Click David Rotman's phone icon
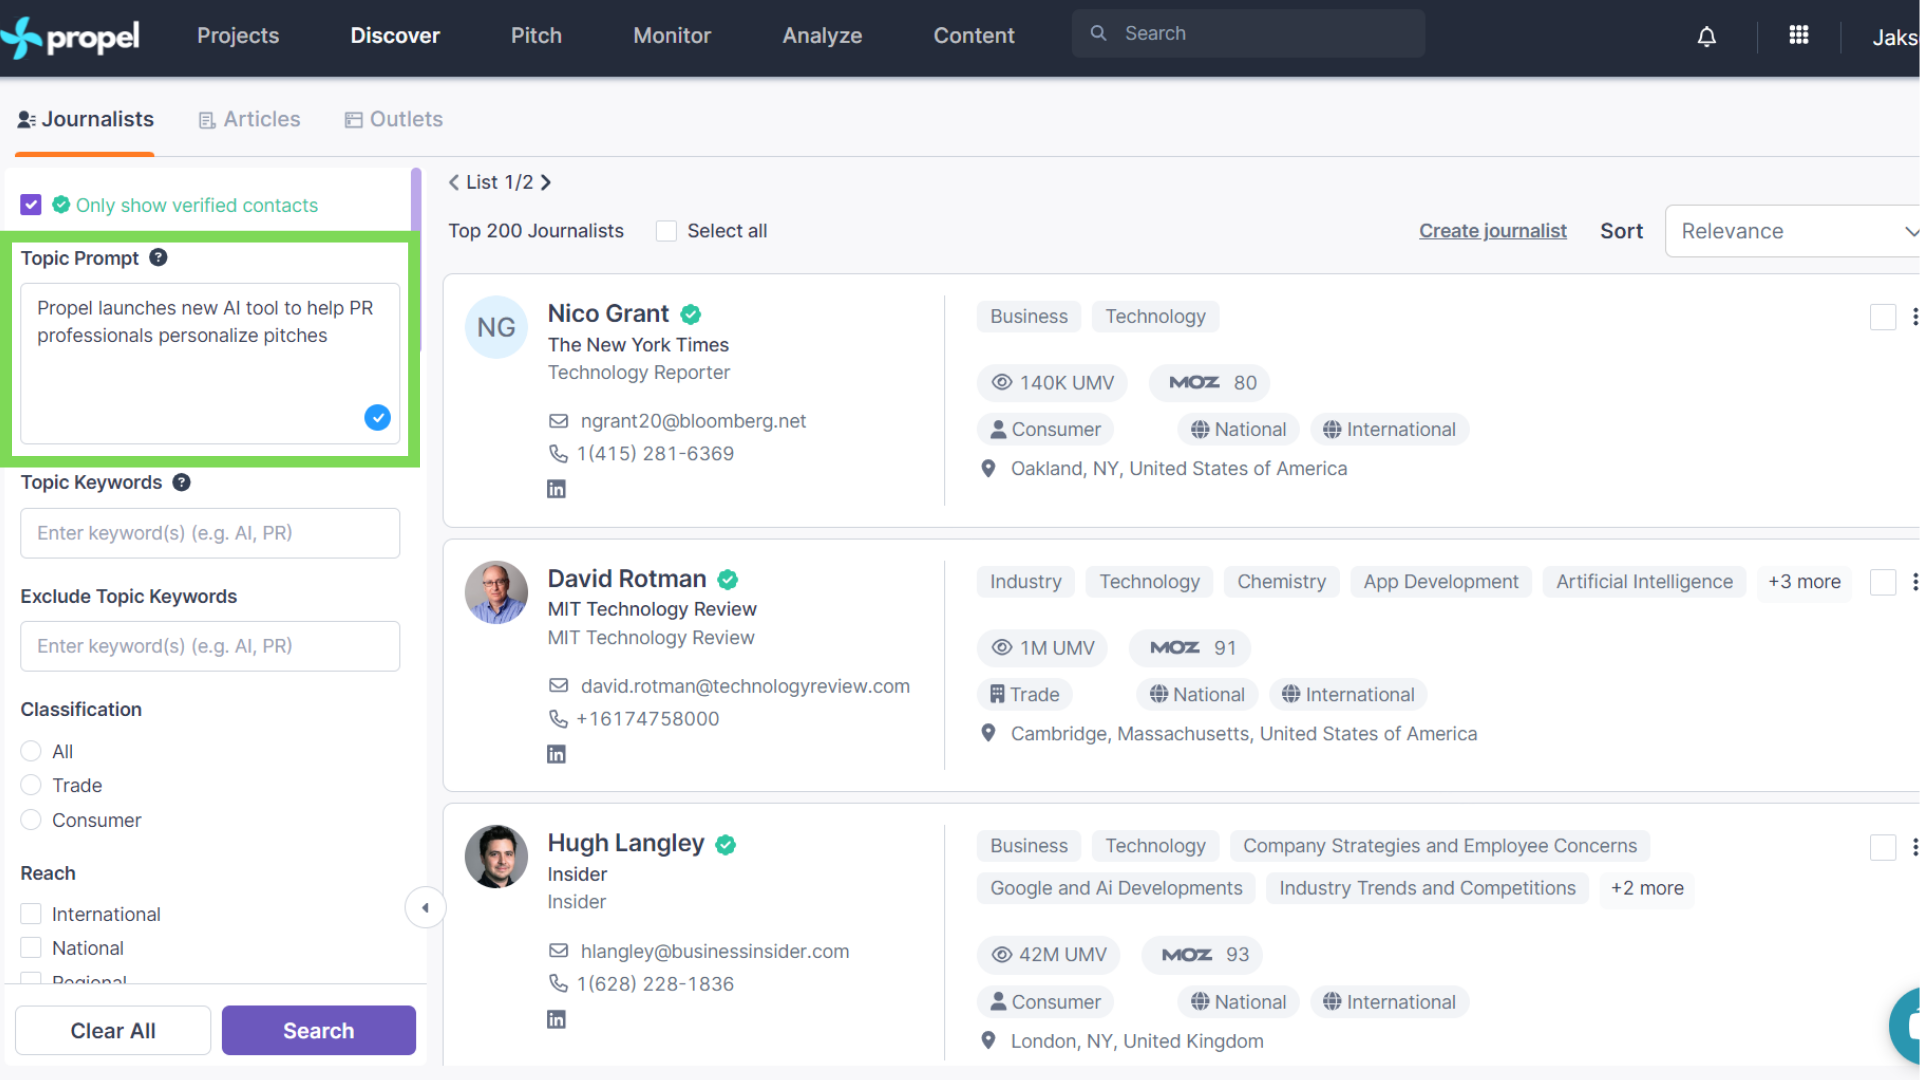This screenshot has height=1080, width=1920. [x=558, y=719]
